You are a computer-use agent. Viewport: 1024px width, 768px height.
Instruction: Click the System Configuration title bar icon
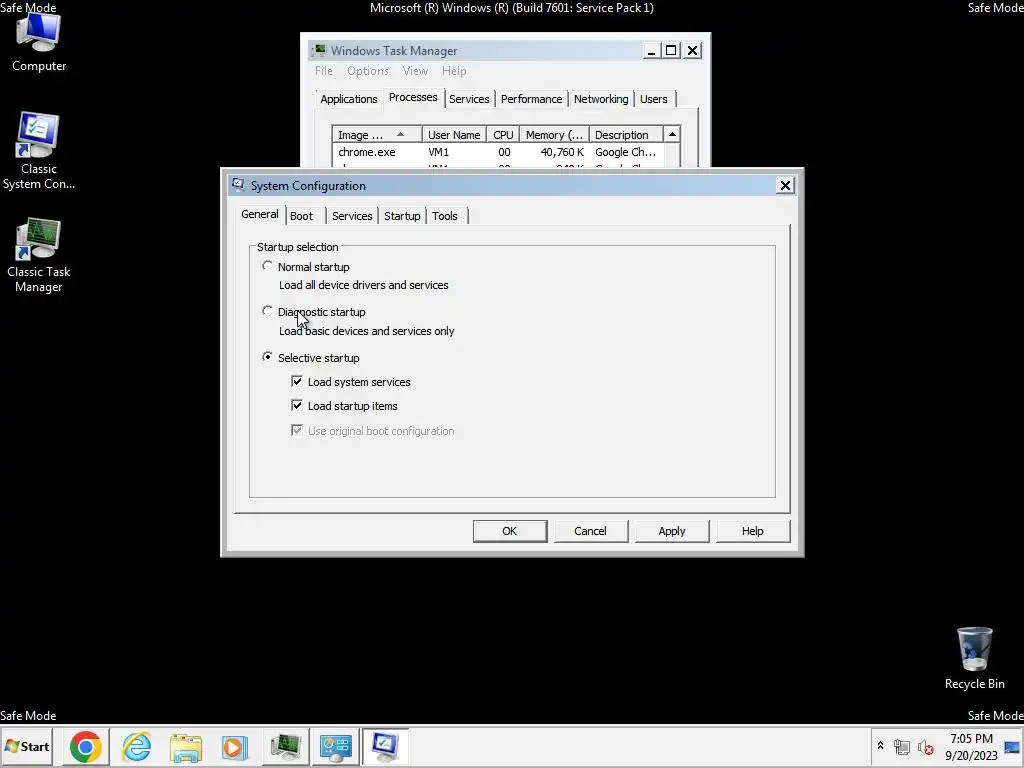pos(238,185)
